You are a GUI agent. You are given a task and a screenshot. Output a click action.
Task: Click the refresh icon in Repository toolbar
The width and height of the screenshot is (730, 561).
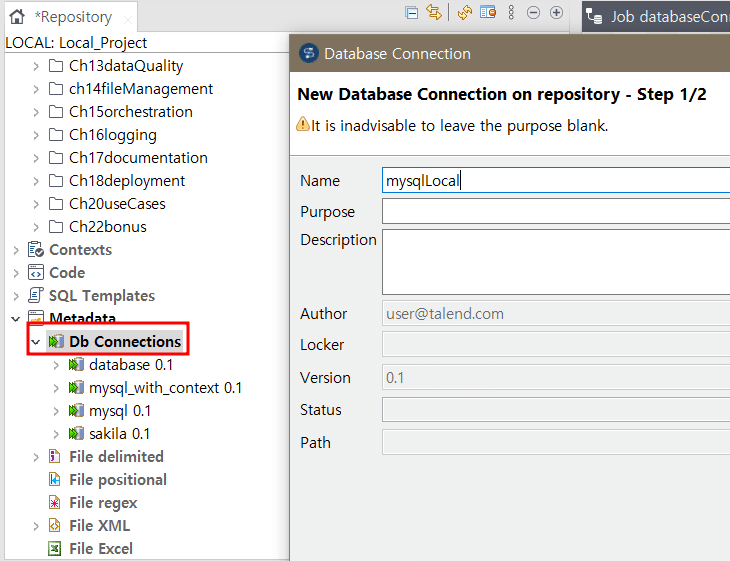tap(465, 13)
